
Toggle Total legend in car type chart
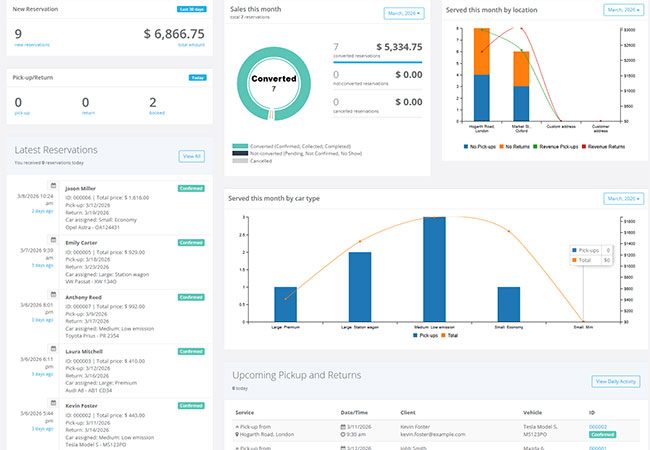click(x=450, y=336)
